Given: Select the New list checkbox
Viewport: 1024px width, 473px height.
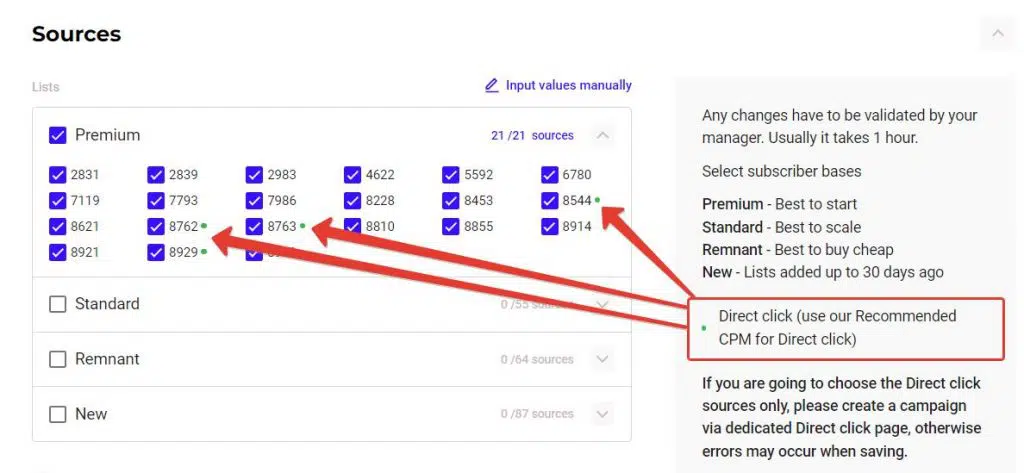Looking at the screenshot, I should click(x=58, y=414).
